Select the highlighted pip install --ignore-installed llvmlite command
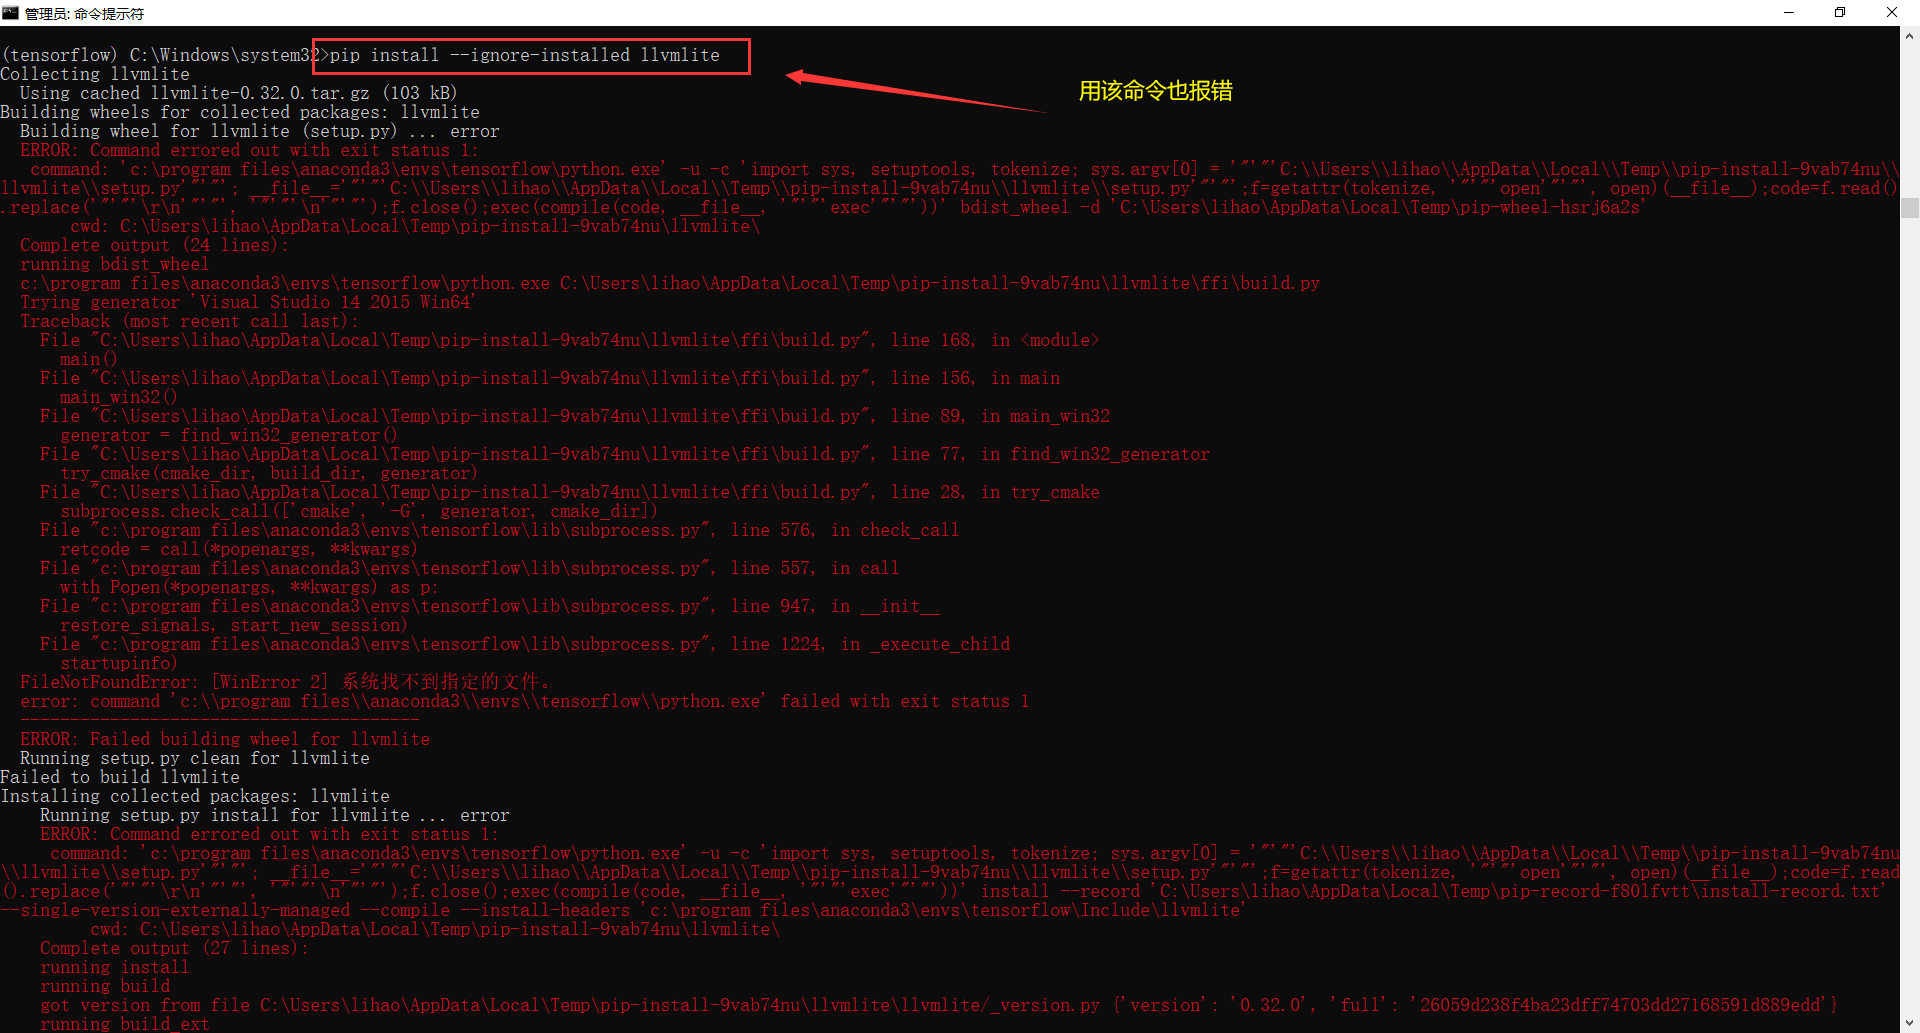This screenshot has width=1920, height=1033. tap(530, 55)
